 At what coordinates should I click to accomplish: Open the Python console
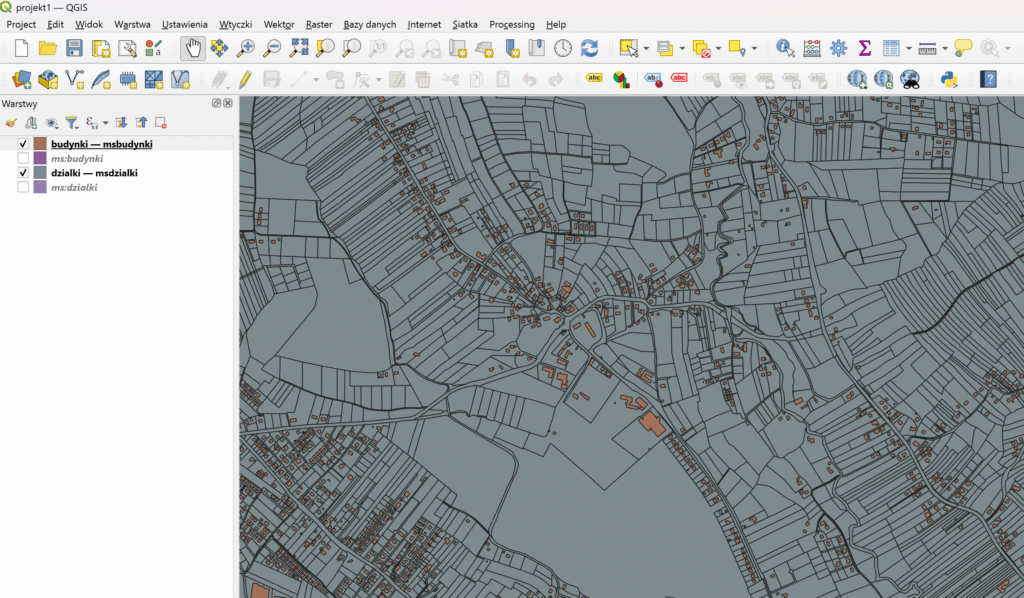(x=949, y=79)
